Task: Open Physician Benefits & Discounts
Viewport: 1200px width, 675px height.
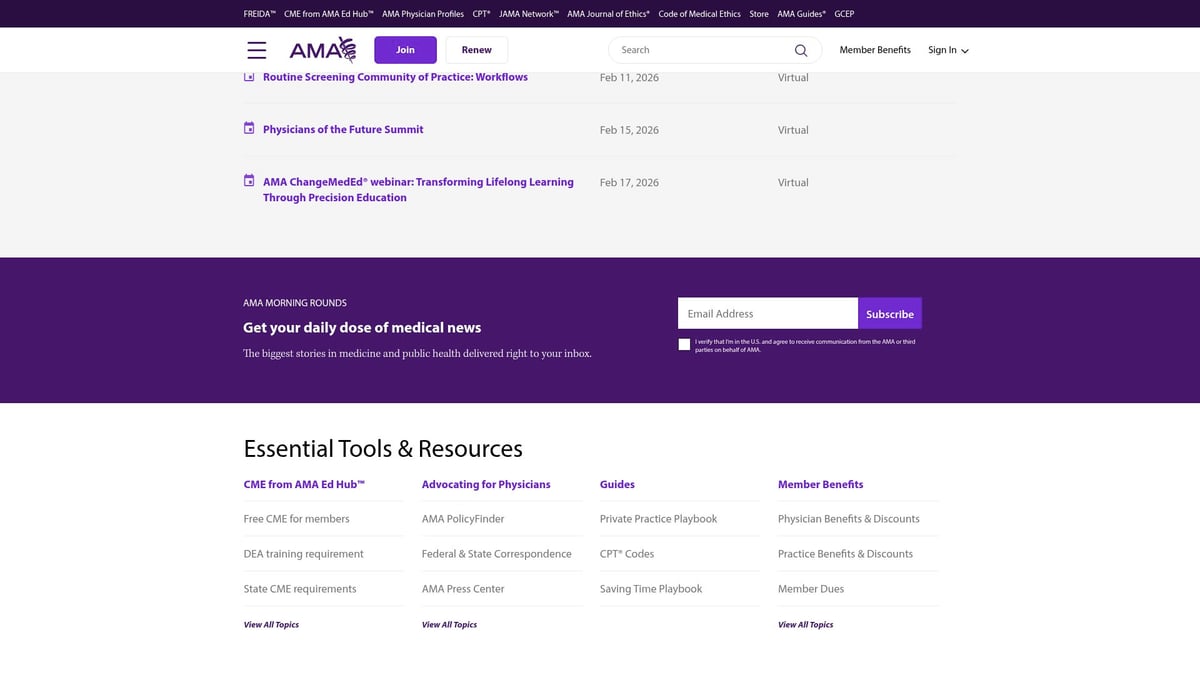Action: coord(849,518)
